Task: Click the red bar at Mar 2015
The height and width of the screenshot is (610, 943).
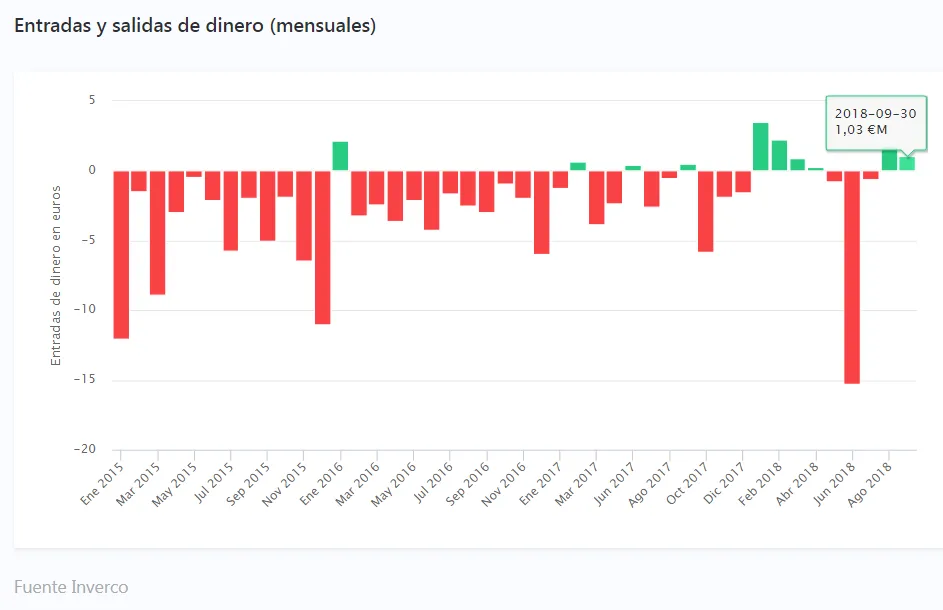Action: pyautogui.click(x=157, y=232)
